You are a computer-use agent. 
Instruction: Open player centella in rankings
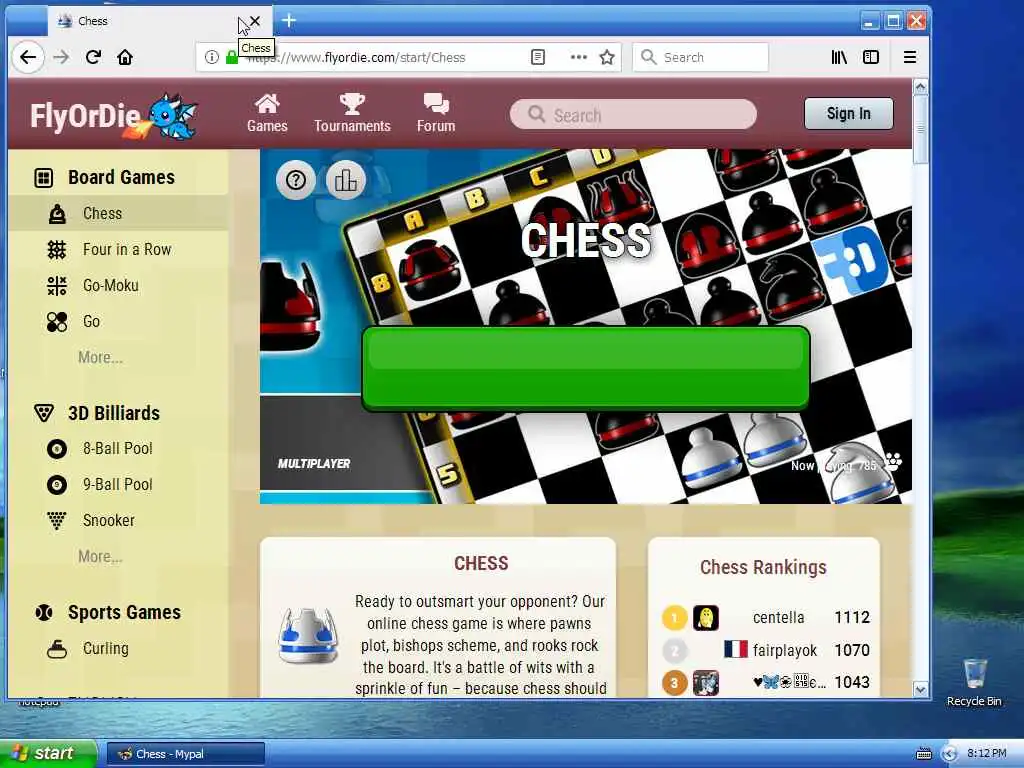(778, 618)
